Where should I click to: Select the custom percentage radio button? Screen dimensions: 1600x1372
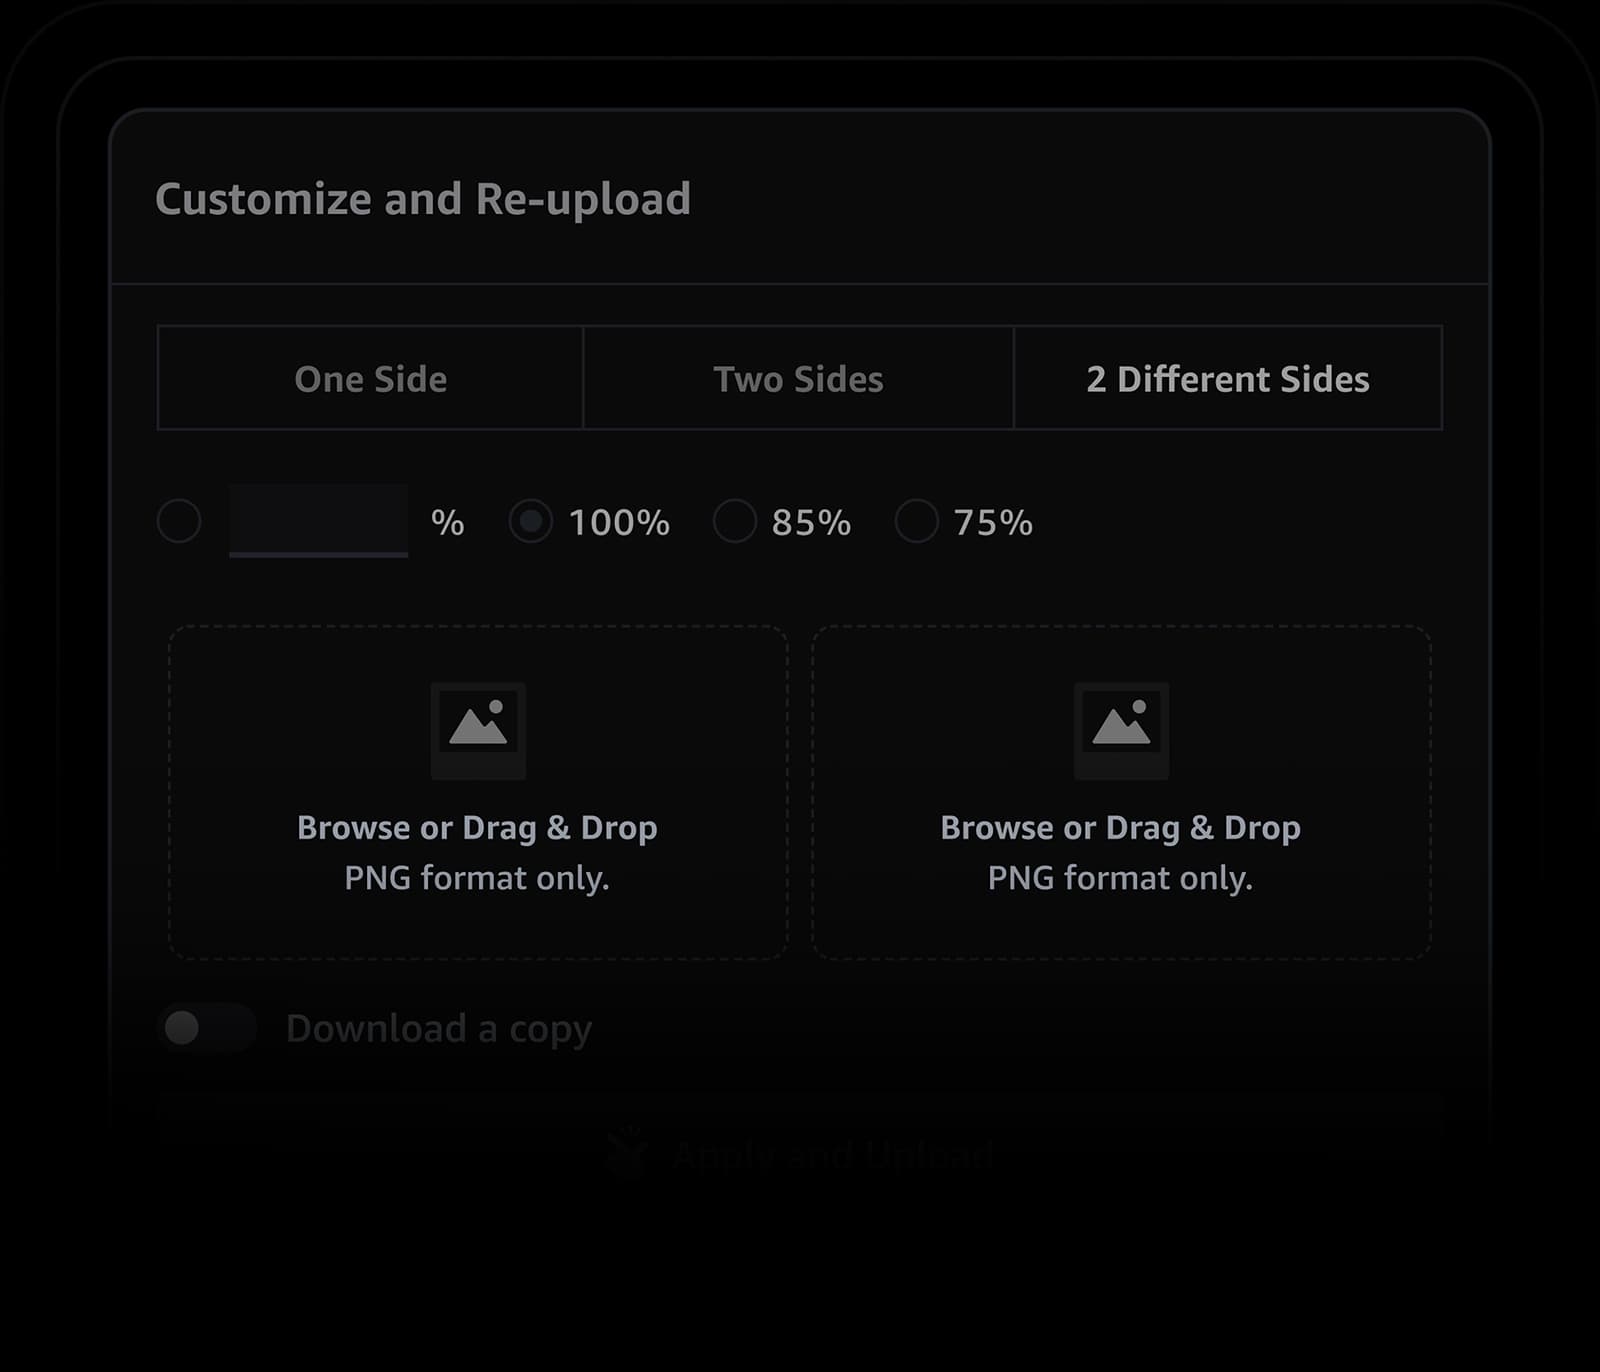178,522
